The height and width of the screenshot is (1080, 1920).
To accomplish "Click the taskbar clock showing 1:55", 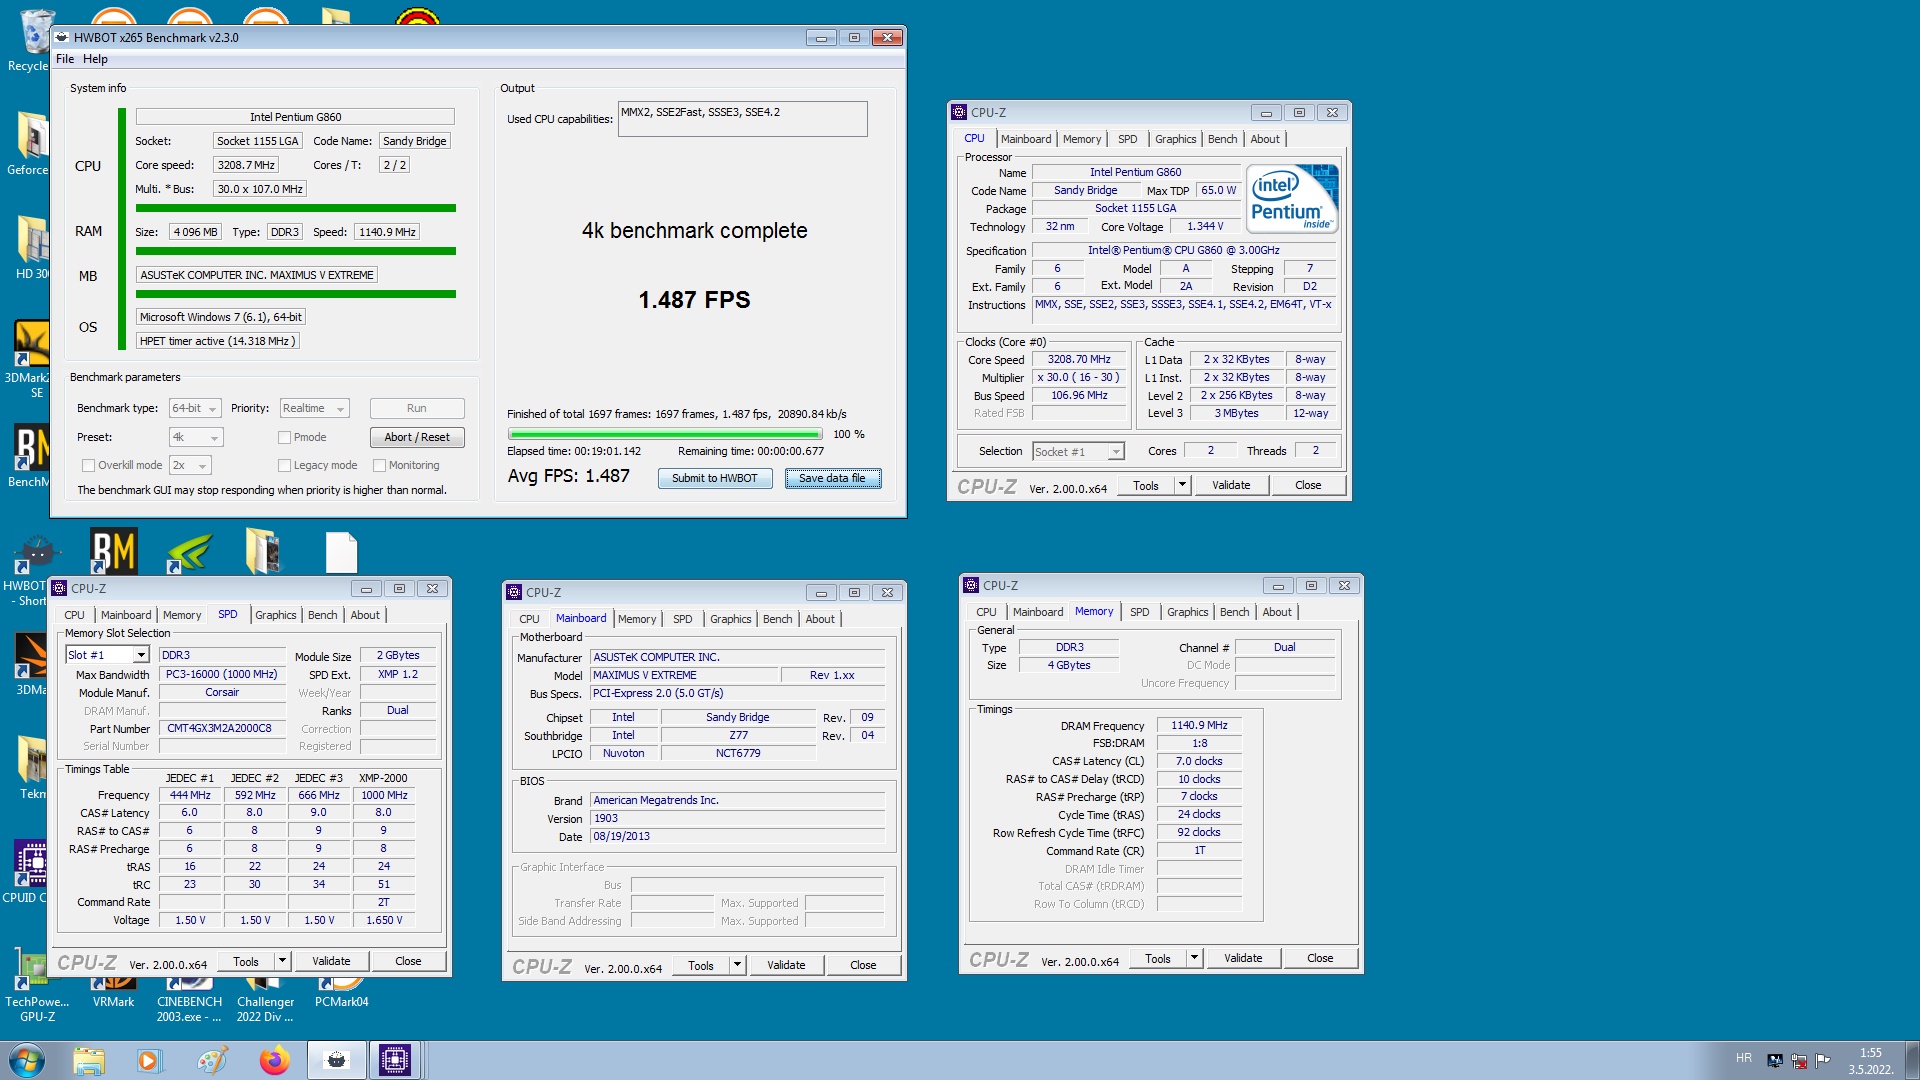I will (1870, 1060).
